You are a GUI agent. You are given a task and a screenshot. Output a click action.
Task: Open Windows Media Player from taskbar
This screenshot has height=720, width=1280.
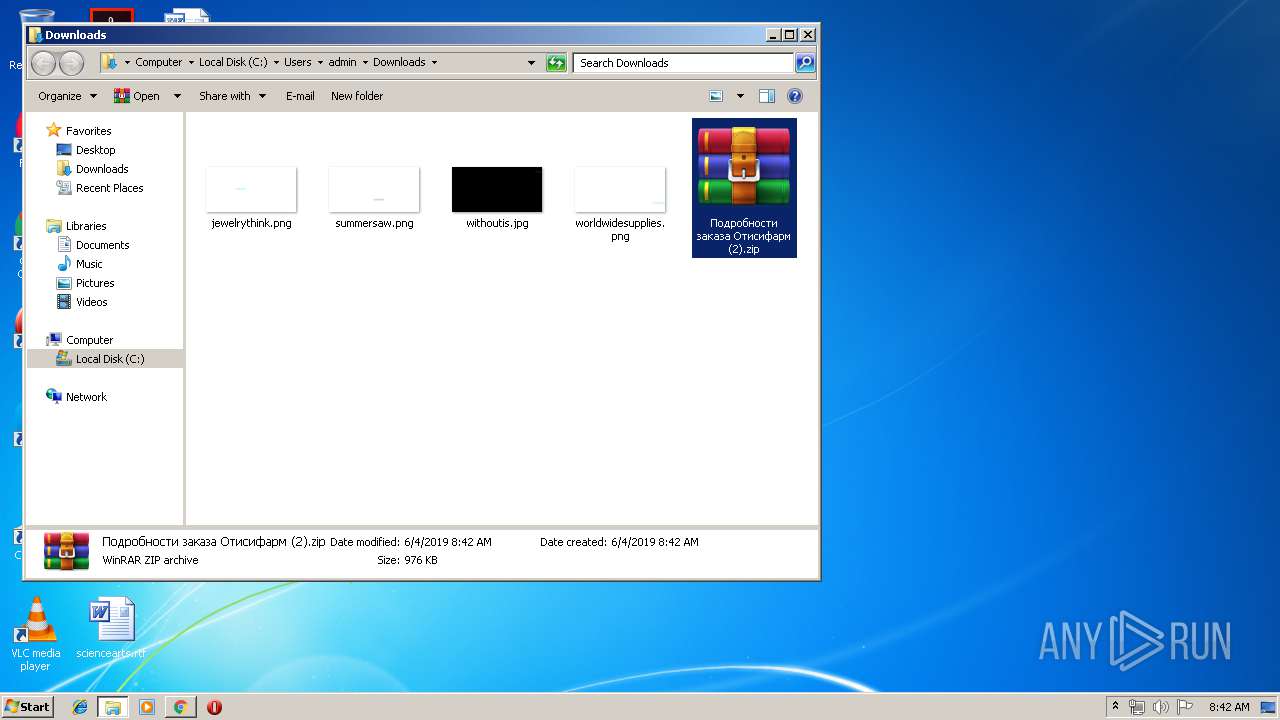(147, 707)
